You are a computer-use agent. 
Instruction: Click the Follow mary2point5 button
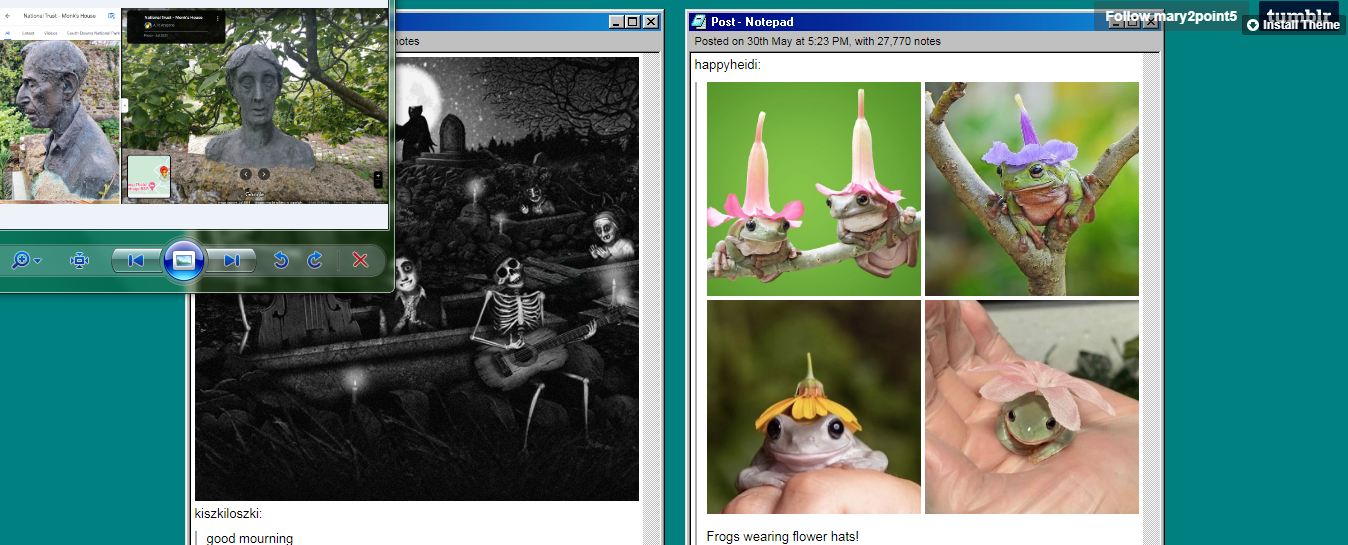(1171, 16)
